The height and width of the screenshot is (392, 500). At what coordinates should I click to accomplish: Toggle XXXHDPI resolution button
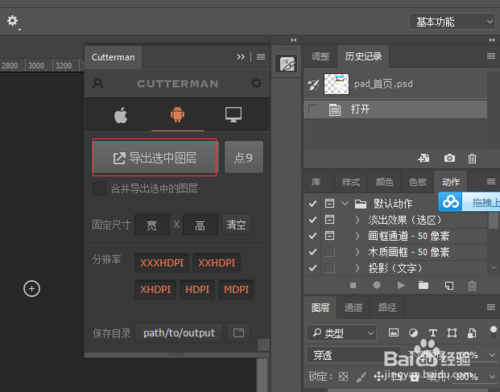162,263
